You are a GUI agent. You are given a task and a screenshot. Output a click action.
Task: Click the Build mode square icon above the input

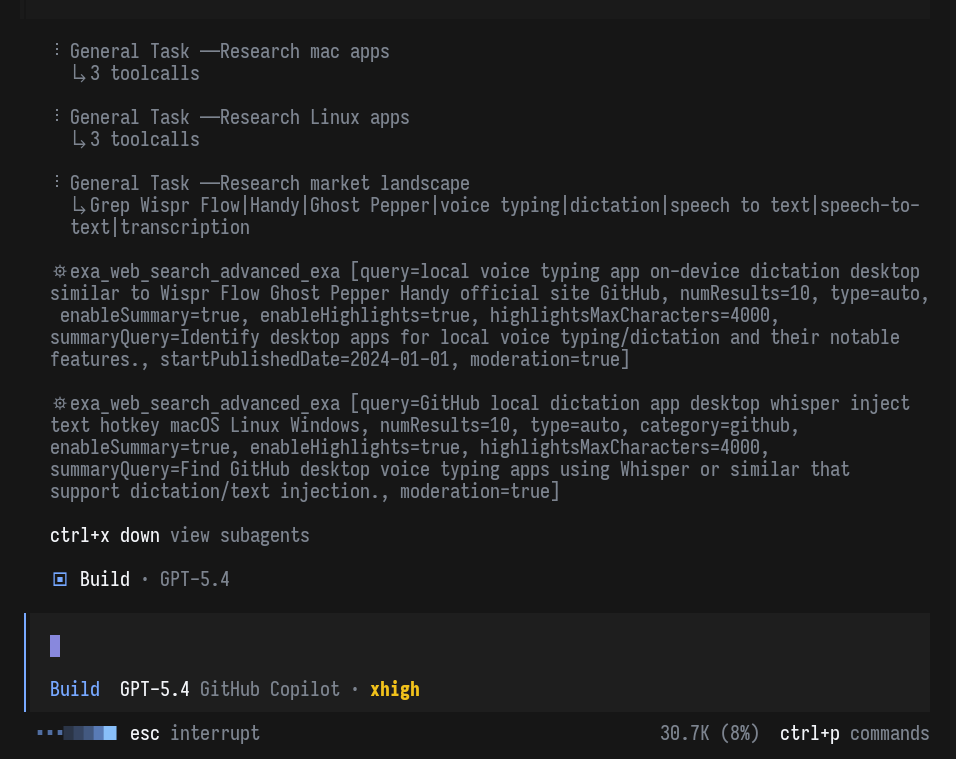click(59, 578)
